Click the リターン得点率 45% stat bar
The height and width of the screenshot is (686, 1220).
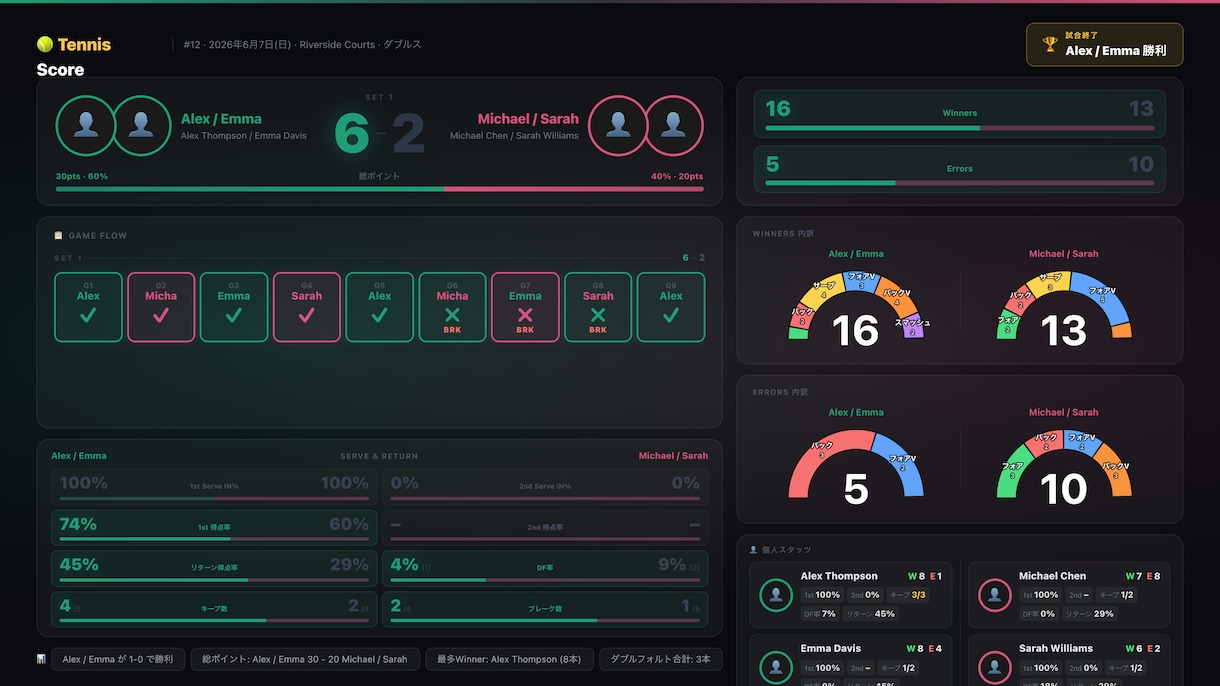coord(215,568)
